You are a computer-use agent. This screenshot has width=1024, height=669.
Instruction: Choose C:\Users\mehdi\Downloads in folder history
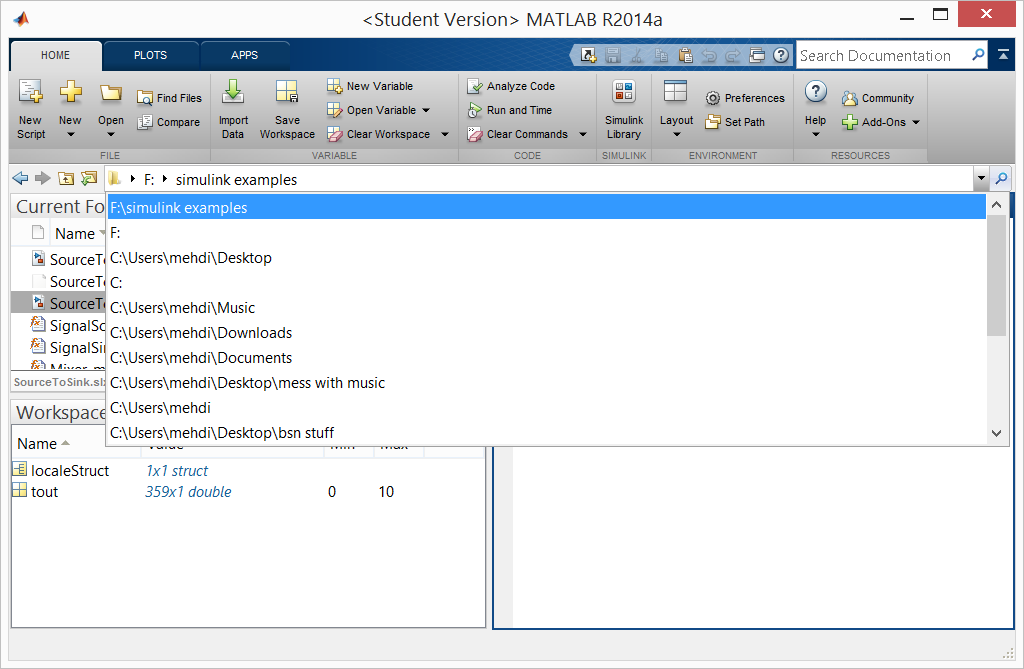[201, 333]
